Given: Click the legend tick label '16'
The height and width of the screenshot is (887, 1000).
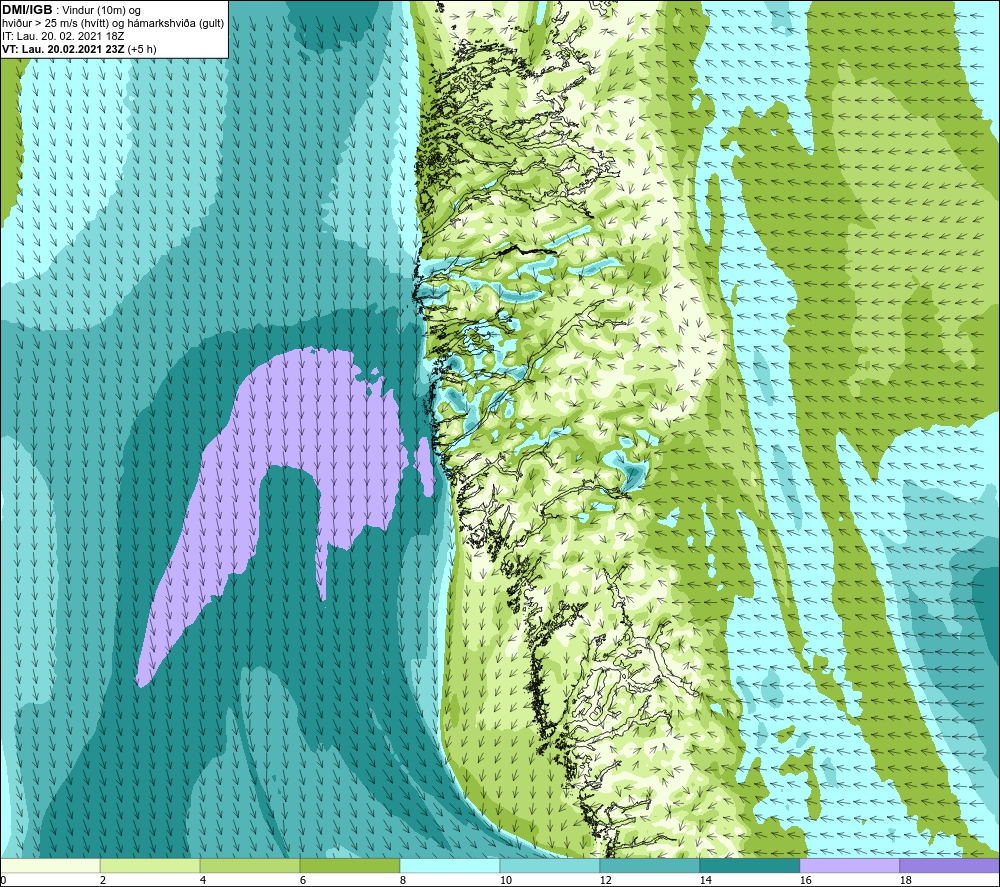Looking at the screenshot, I should (805, 880).
